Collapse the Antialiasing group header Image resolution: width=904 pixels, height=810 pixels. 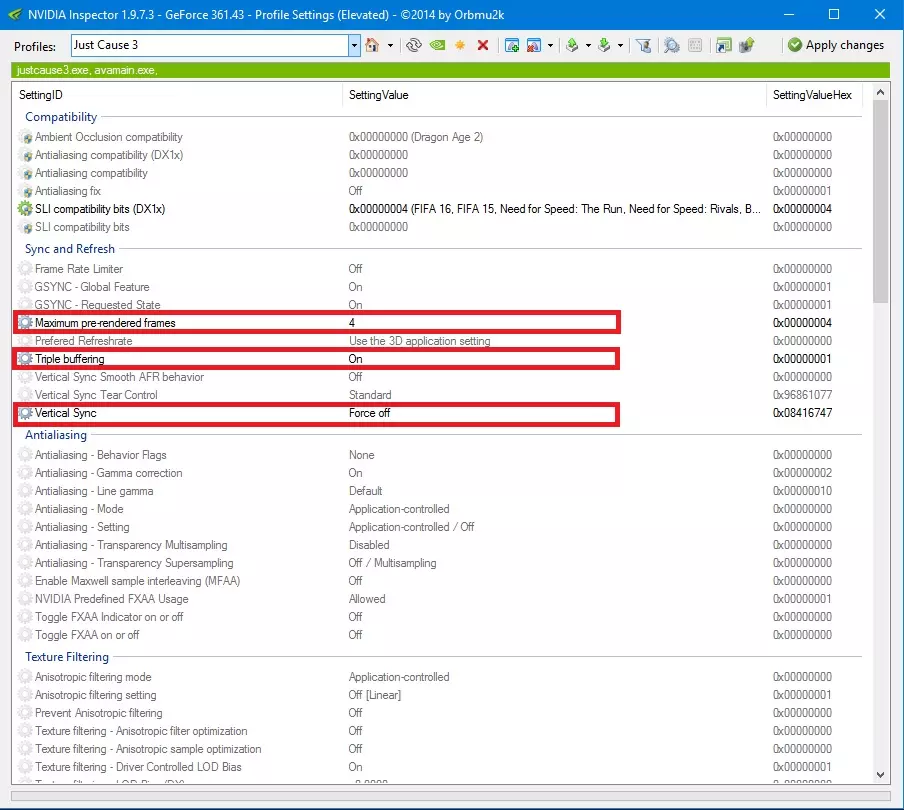click(56, 435)
